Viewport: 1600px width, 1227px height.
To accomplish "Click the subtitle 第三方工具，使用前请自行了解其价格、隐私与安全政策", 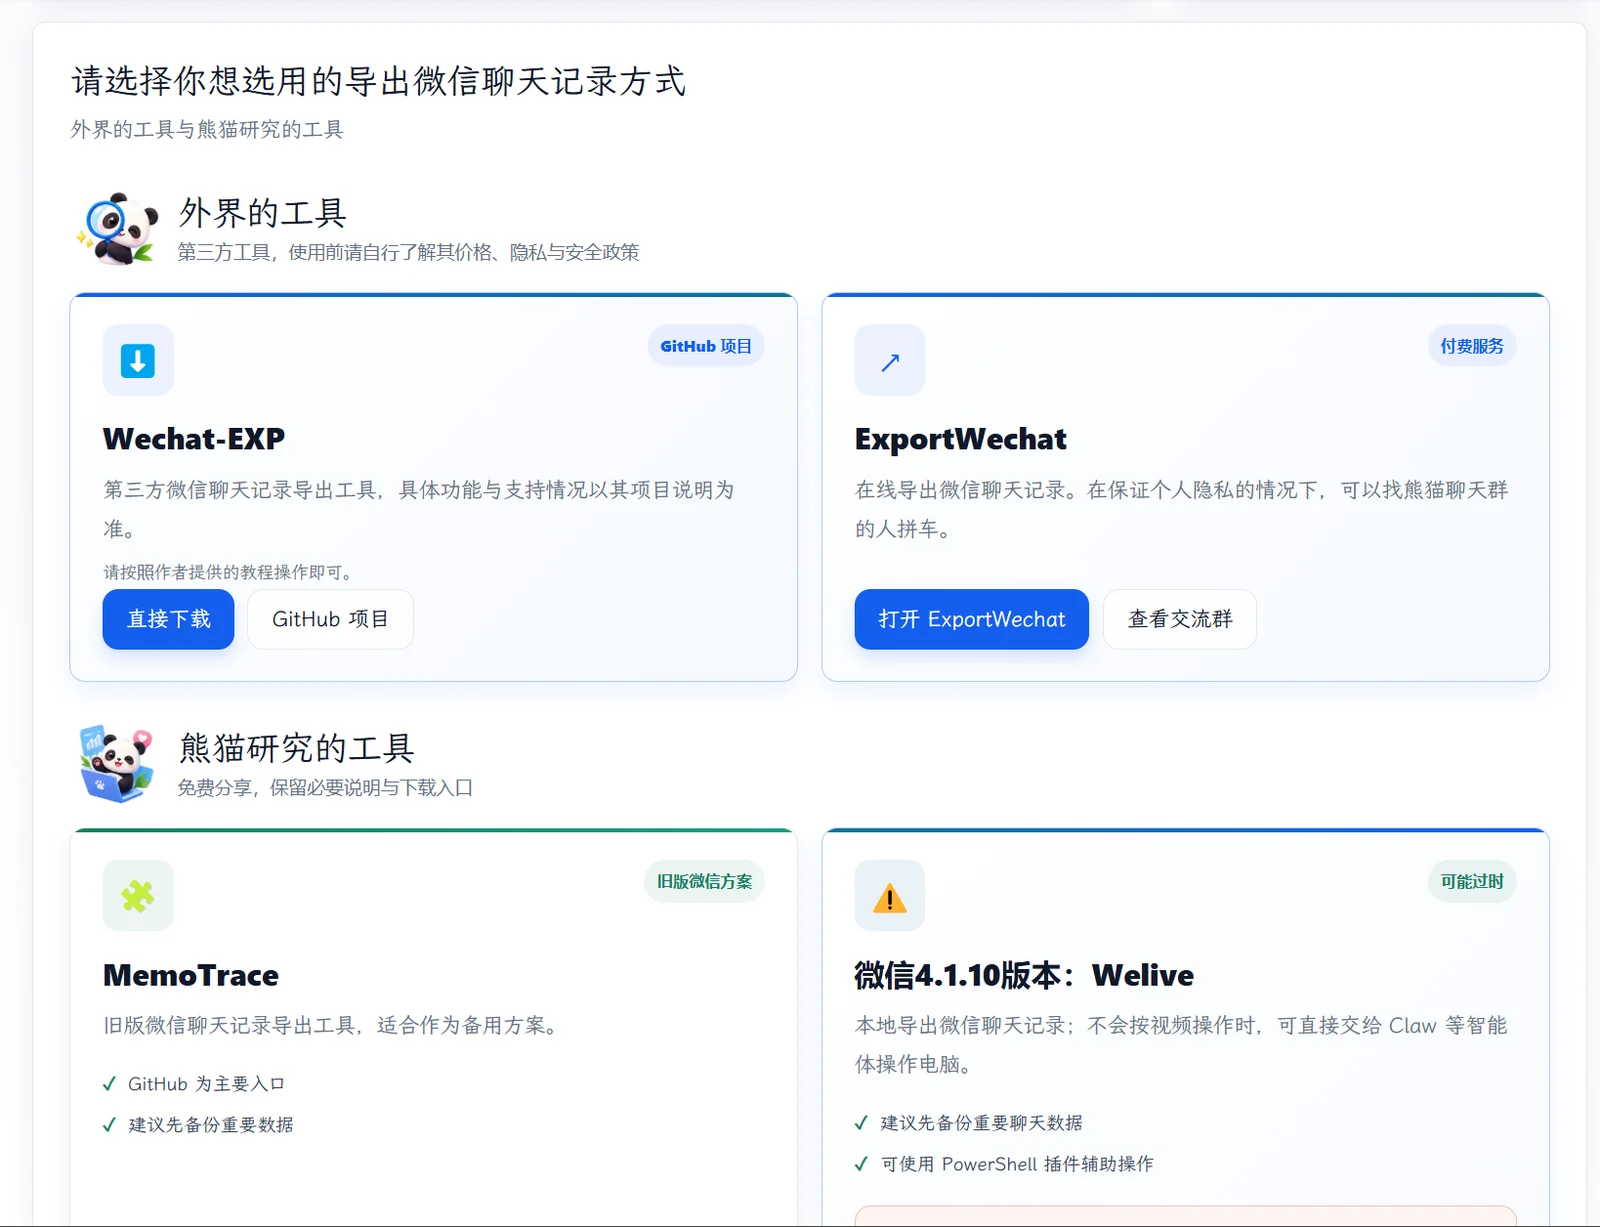I will tap(408, 252).
